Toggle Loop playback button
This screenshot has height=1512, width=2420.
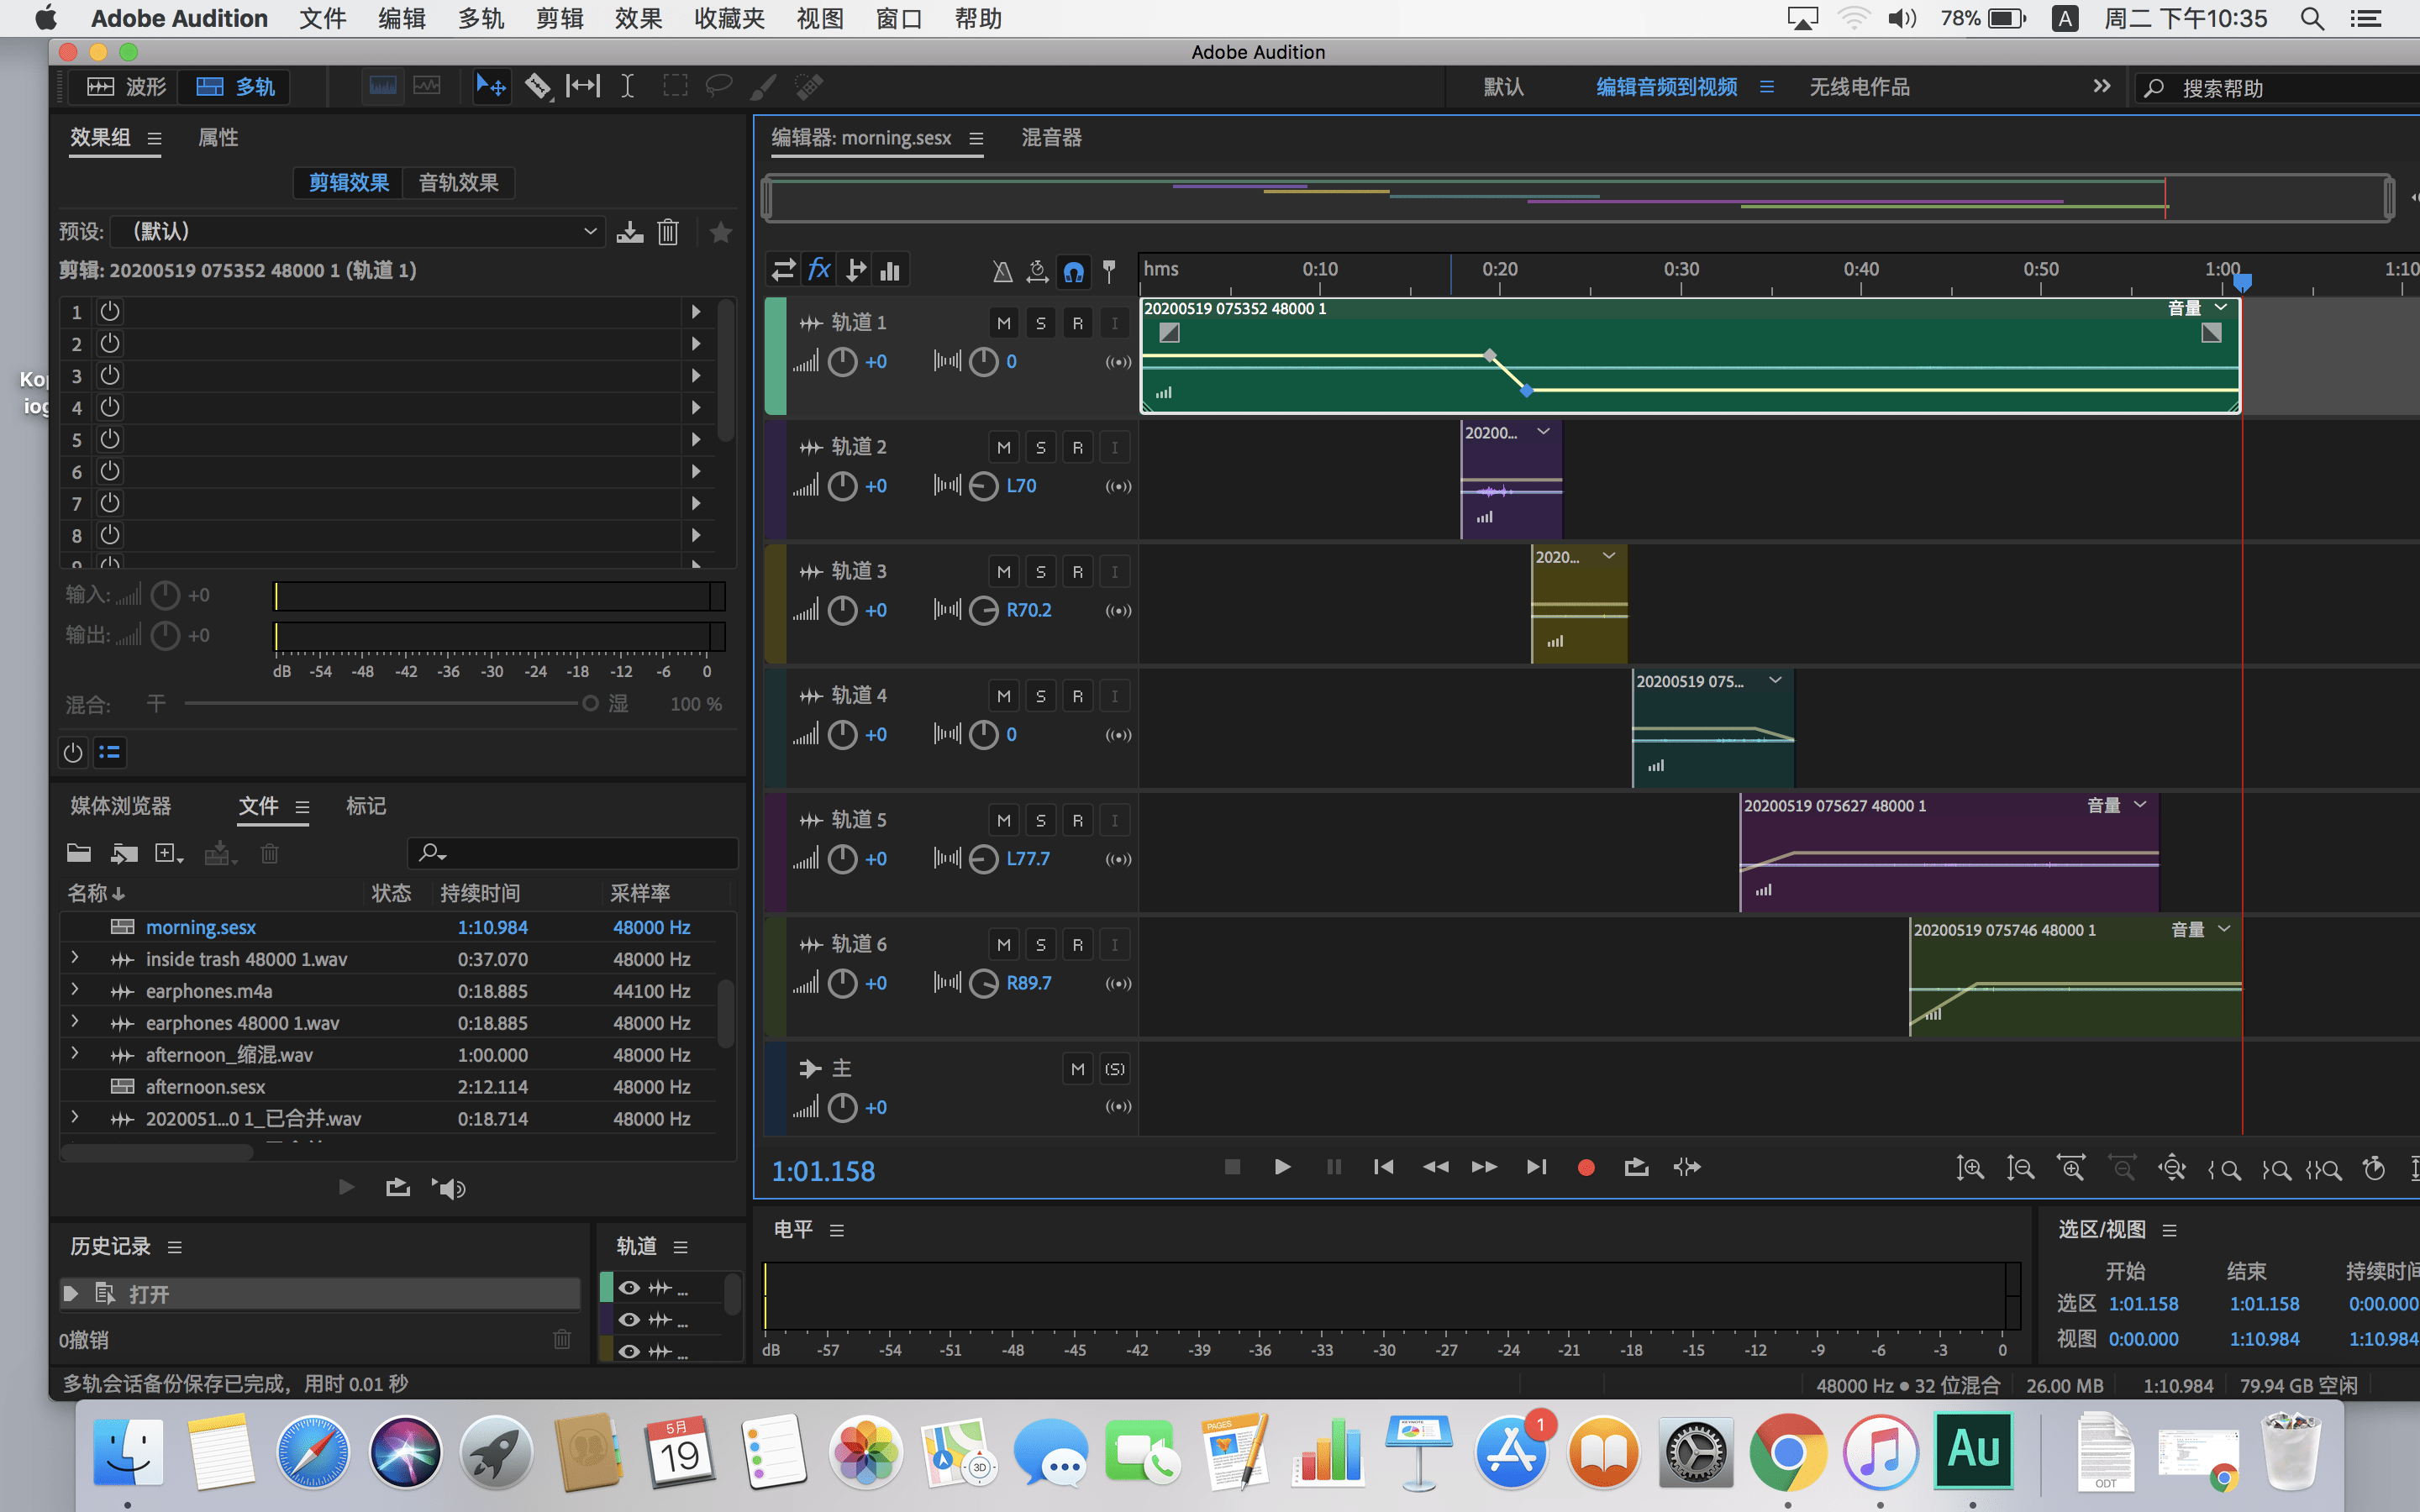1636,1167
